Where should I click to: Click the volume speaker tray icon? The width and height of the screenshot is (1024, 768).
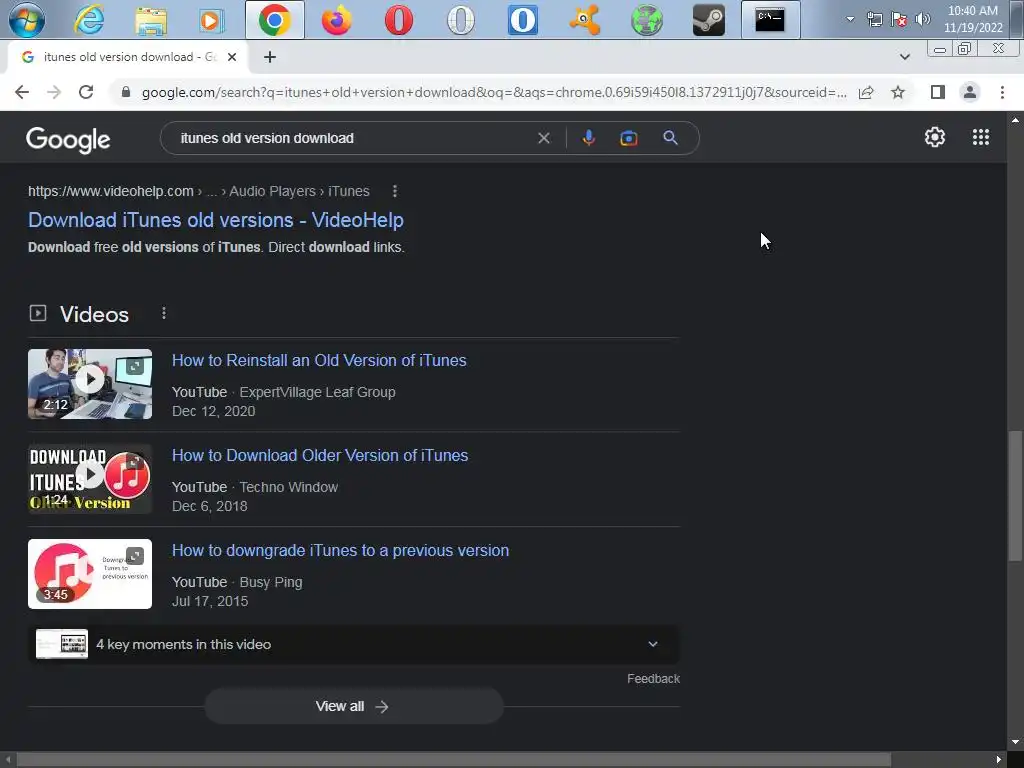click(923, 19)
